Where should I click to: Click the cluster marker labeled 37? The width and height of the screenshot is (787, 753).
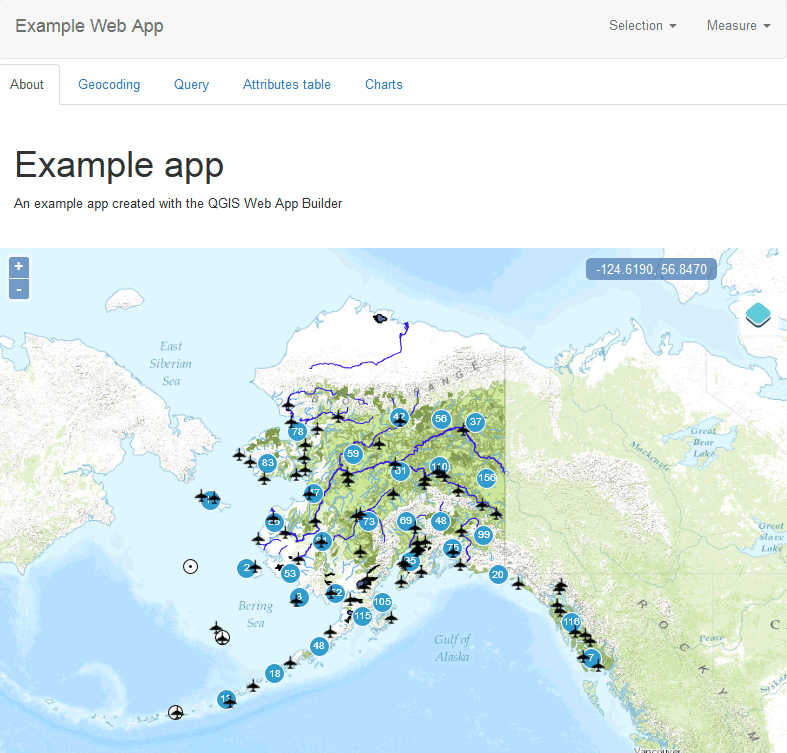tap(476, 422)
